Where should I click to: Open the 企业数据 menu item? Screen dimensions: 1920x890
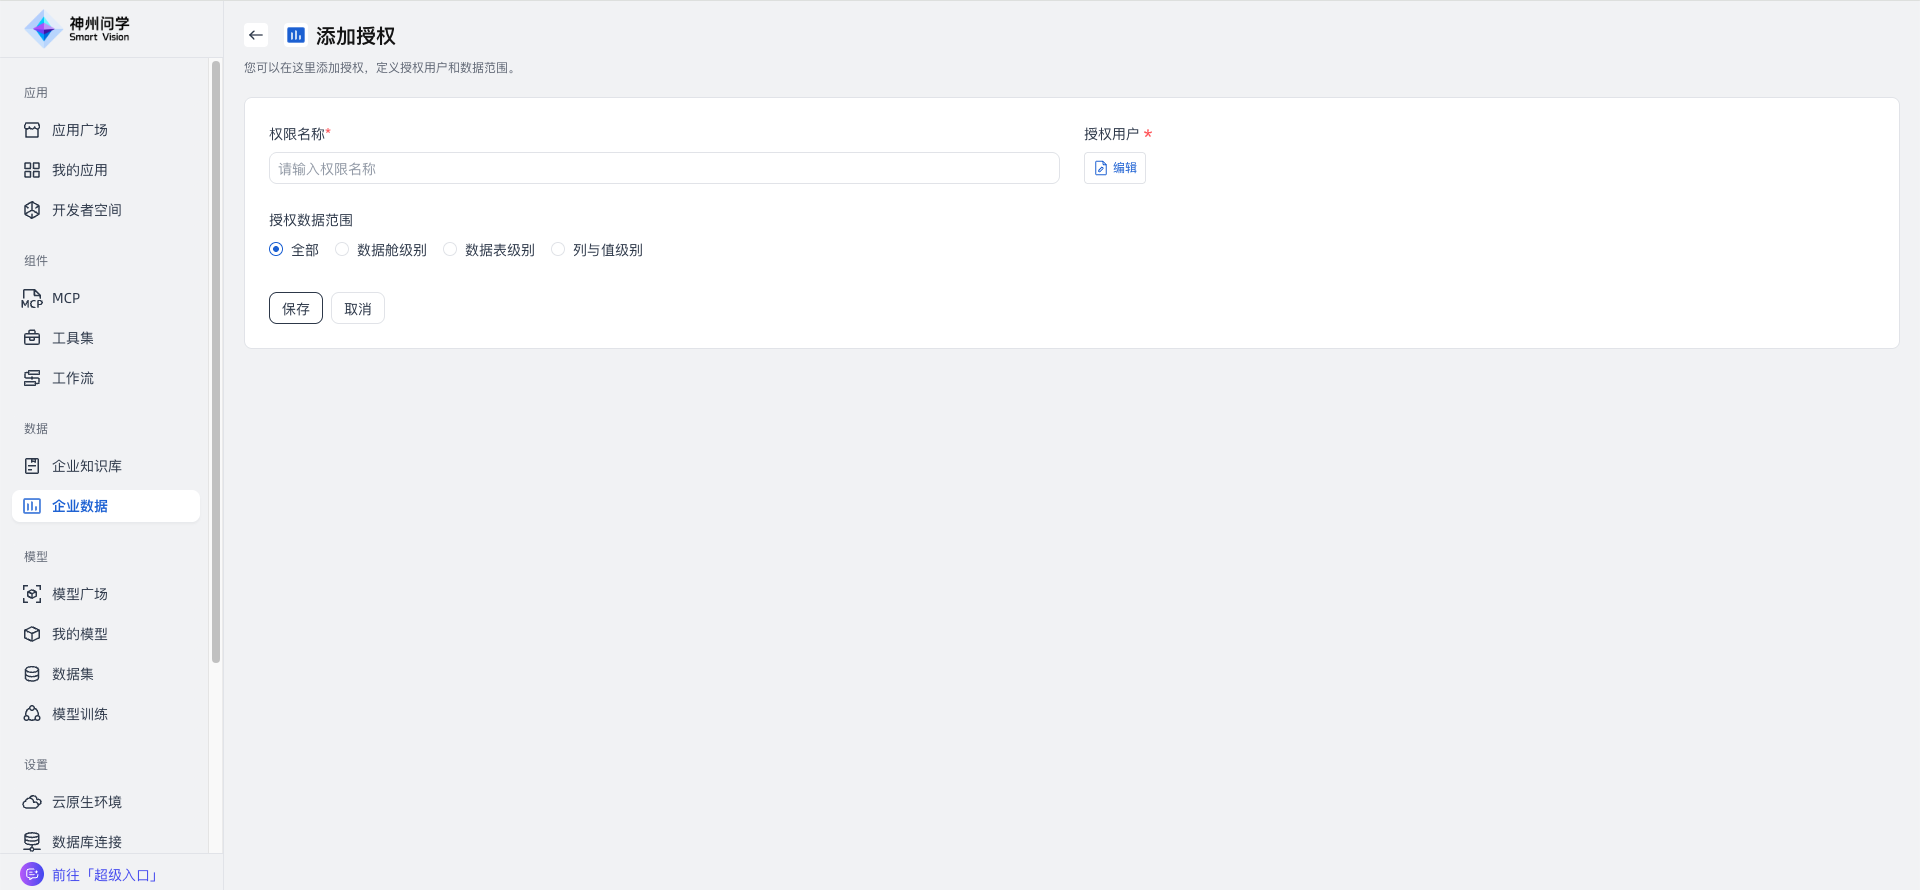pyautogui.click(x=80, y=506)
